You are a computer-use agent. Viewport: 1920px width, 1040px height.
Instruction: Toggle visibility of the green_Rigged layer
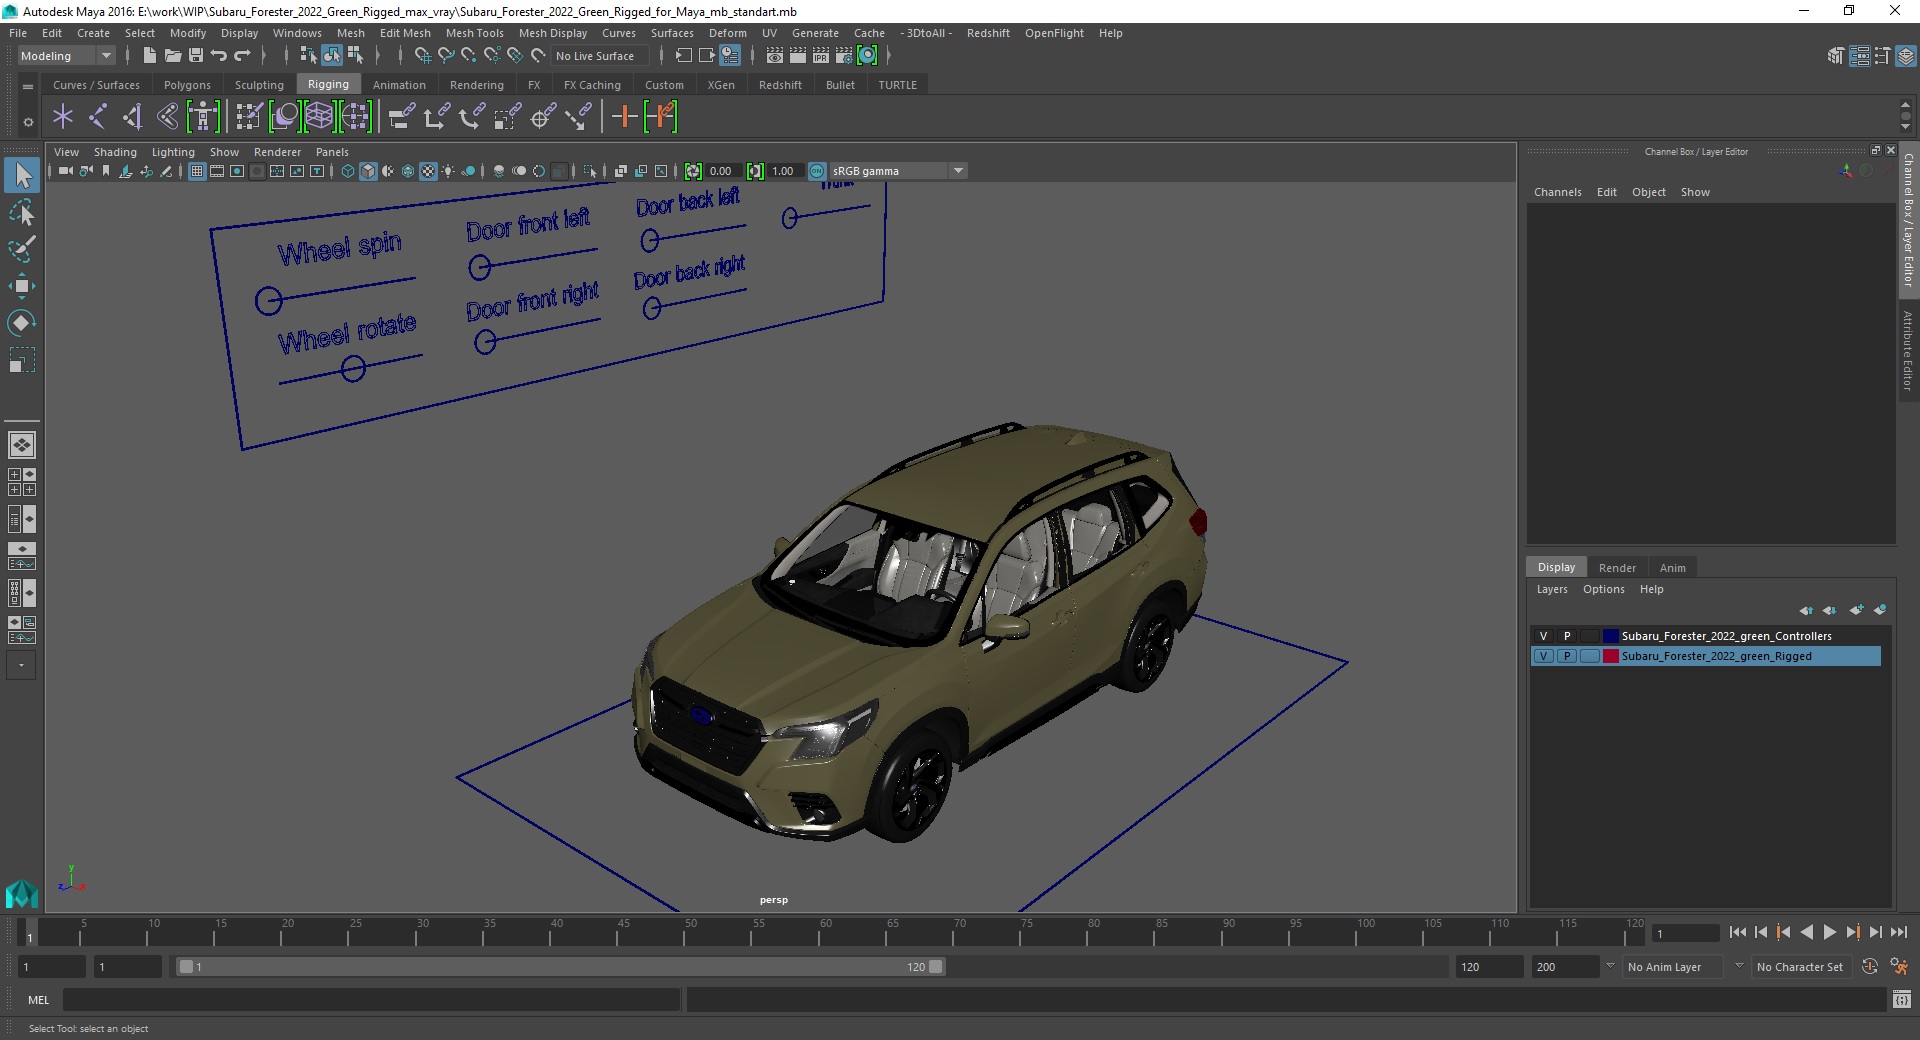point(1543,656)
